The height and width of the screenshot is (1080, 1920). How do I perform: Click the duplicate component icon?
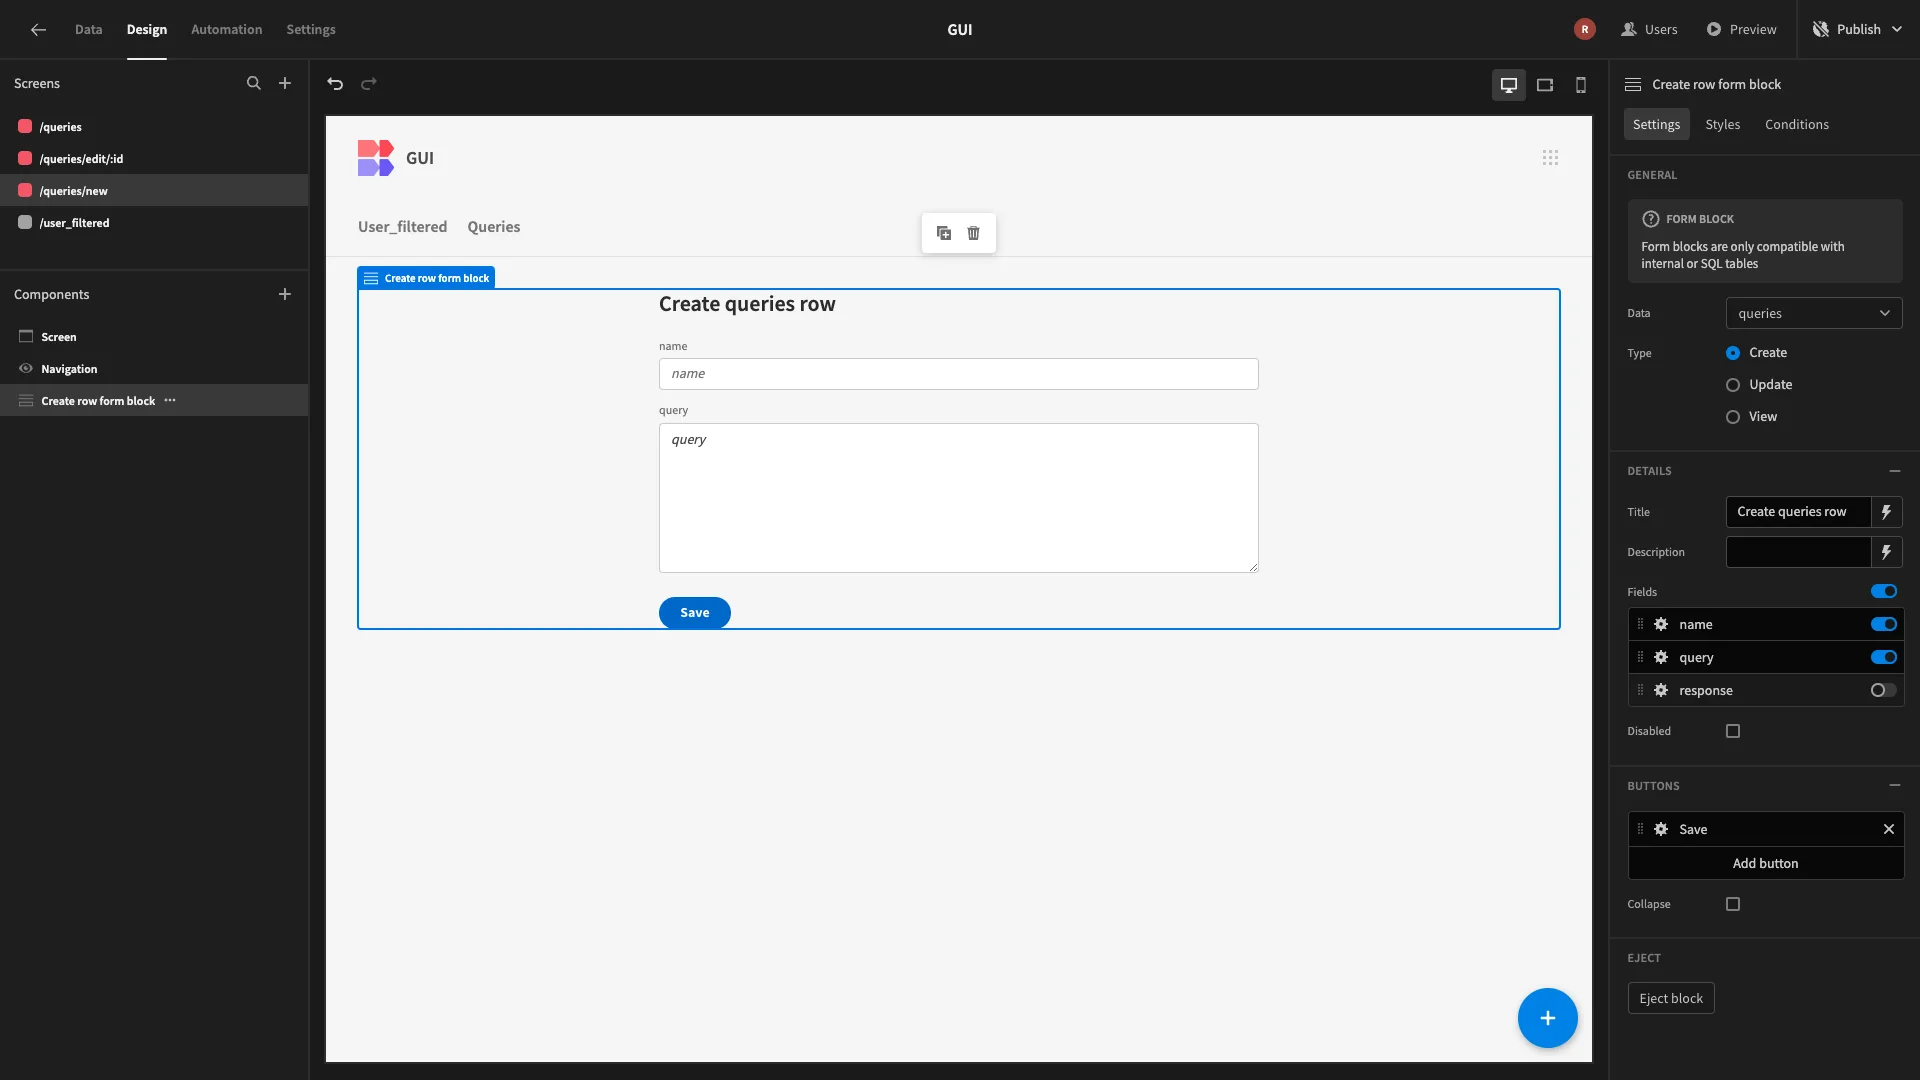coord(943,233)
